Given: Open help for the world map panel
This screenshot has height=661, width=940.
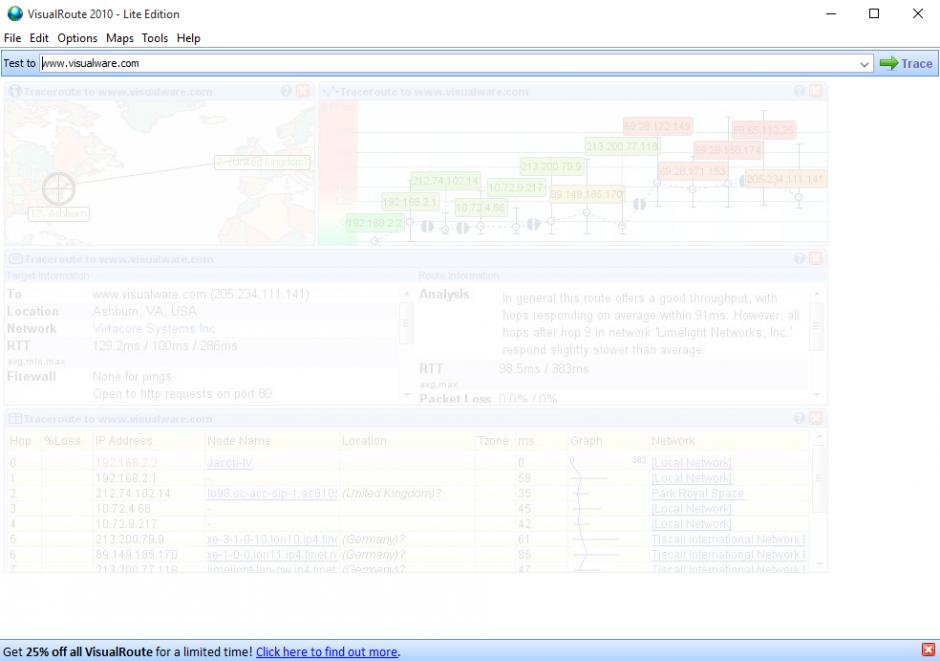Looking at the screenshot, I should click(x=286, y=91).
